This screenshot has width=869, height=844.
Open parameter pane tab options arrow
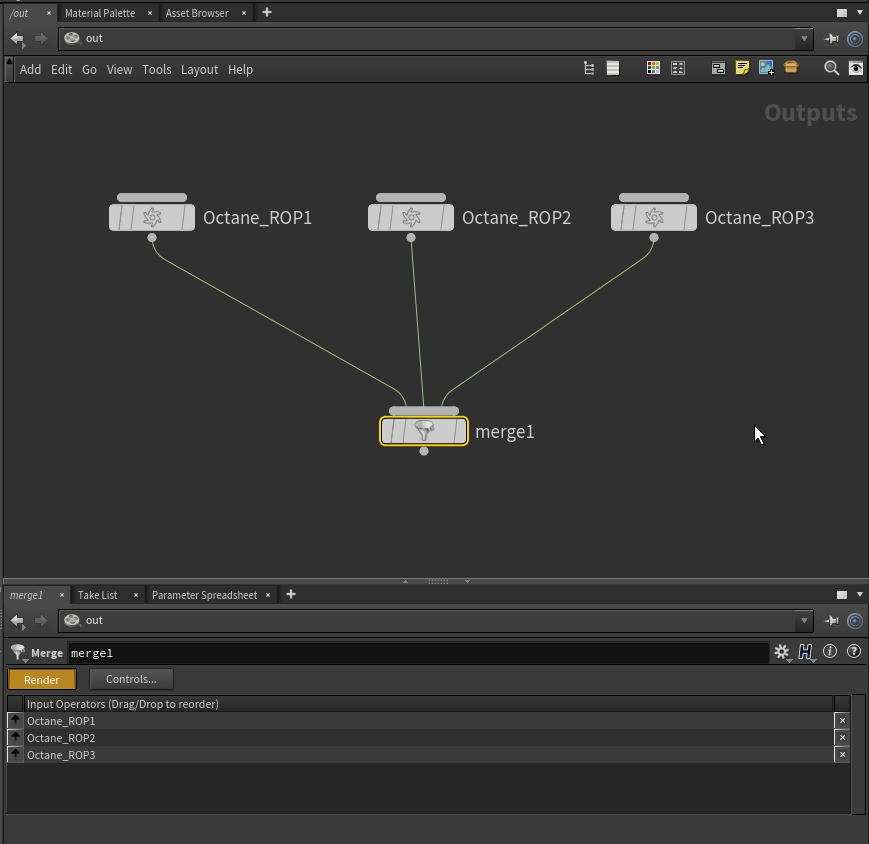[860, 594]
